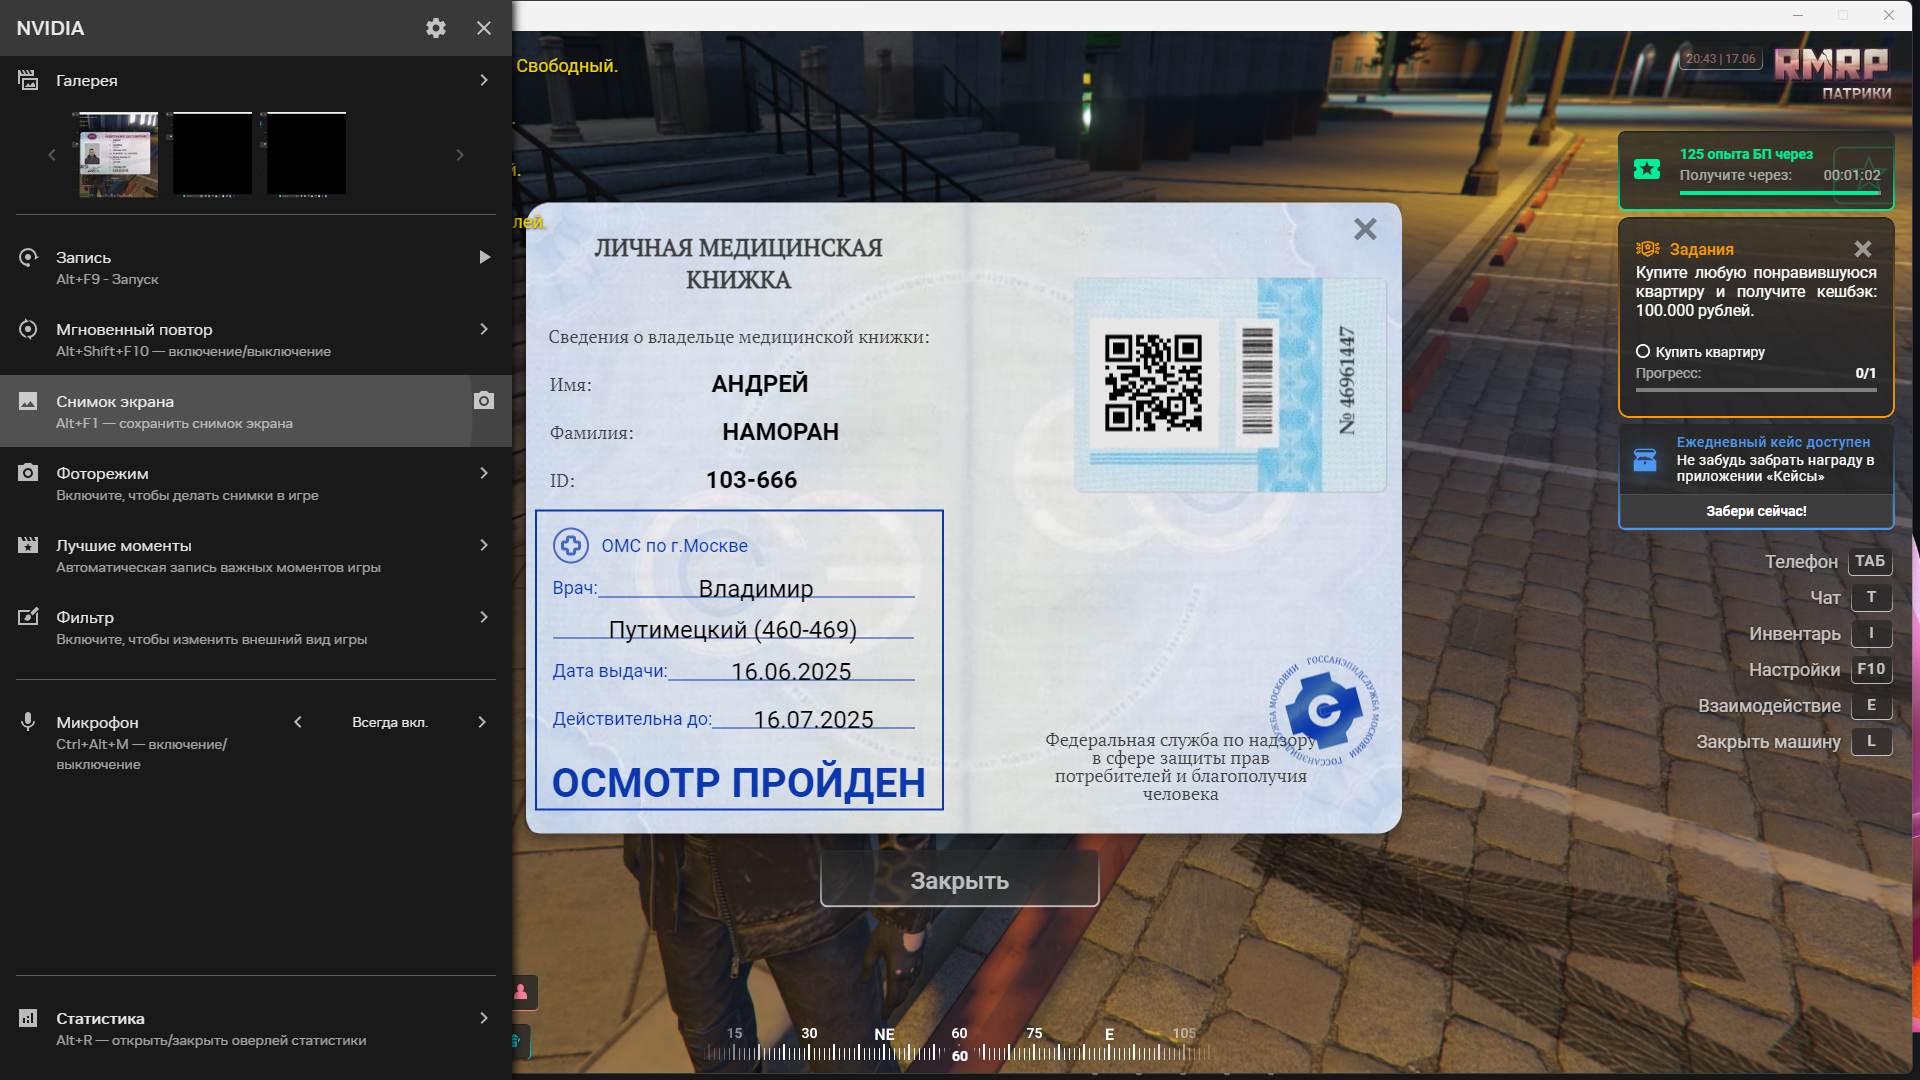The height and width of the screenshot is (1080, 1920).
Task: Click the Микрофон microphone icon
Action: coord(28,722)
